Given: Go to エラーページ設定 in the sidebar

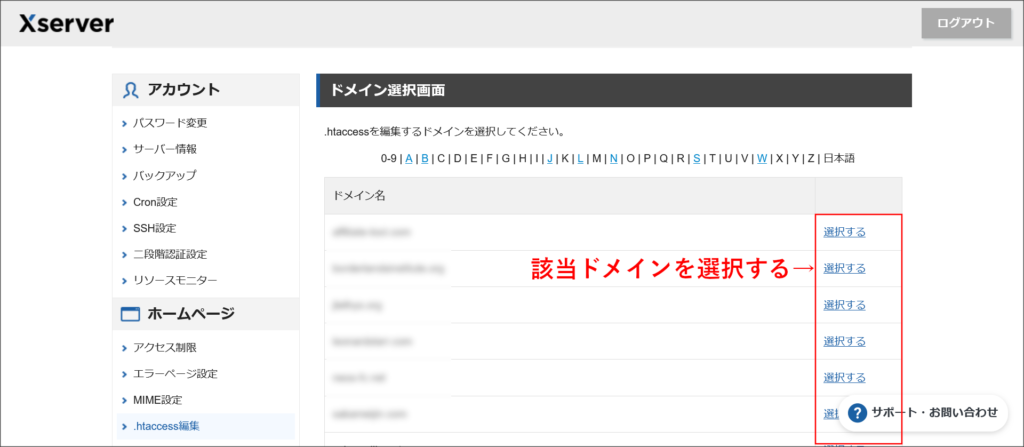Looking at the screenshot, I should click(175, 373).
